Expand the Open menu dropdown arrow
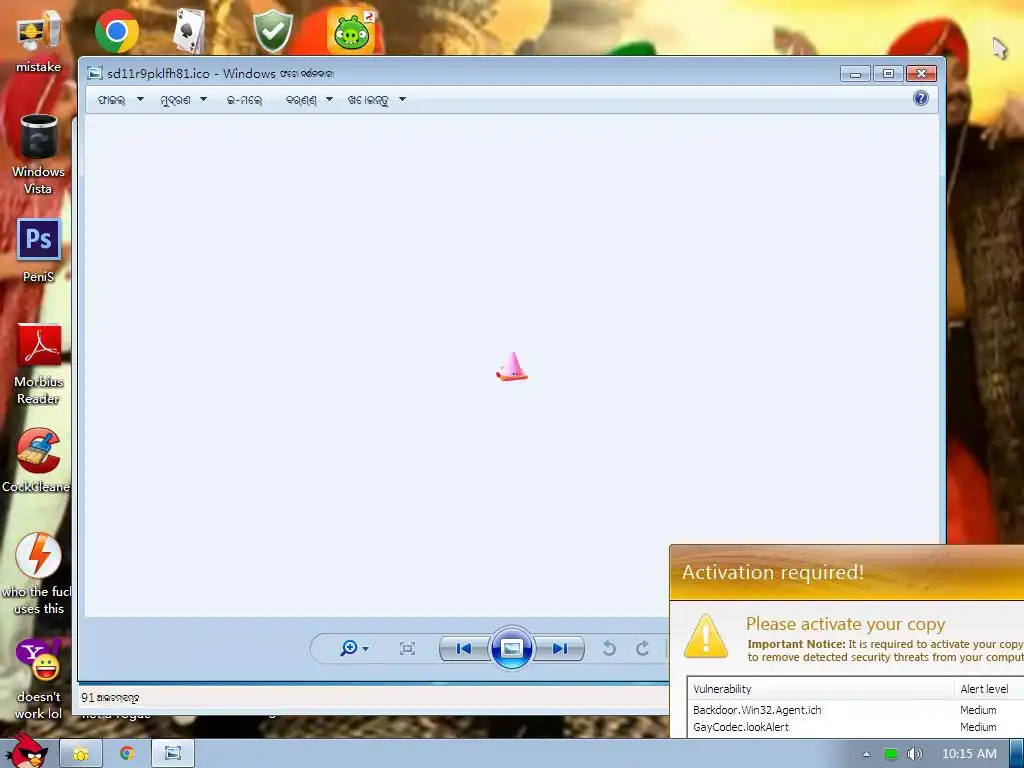Screen dimensions: 1024x768 (402, 99)
